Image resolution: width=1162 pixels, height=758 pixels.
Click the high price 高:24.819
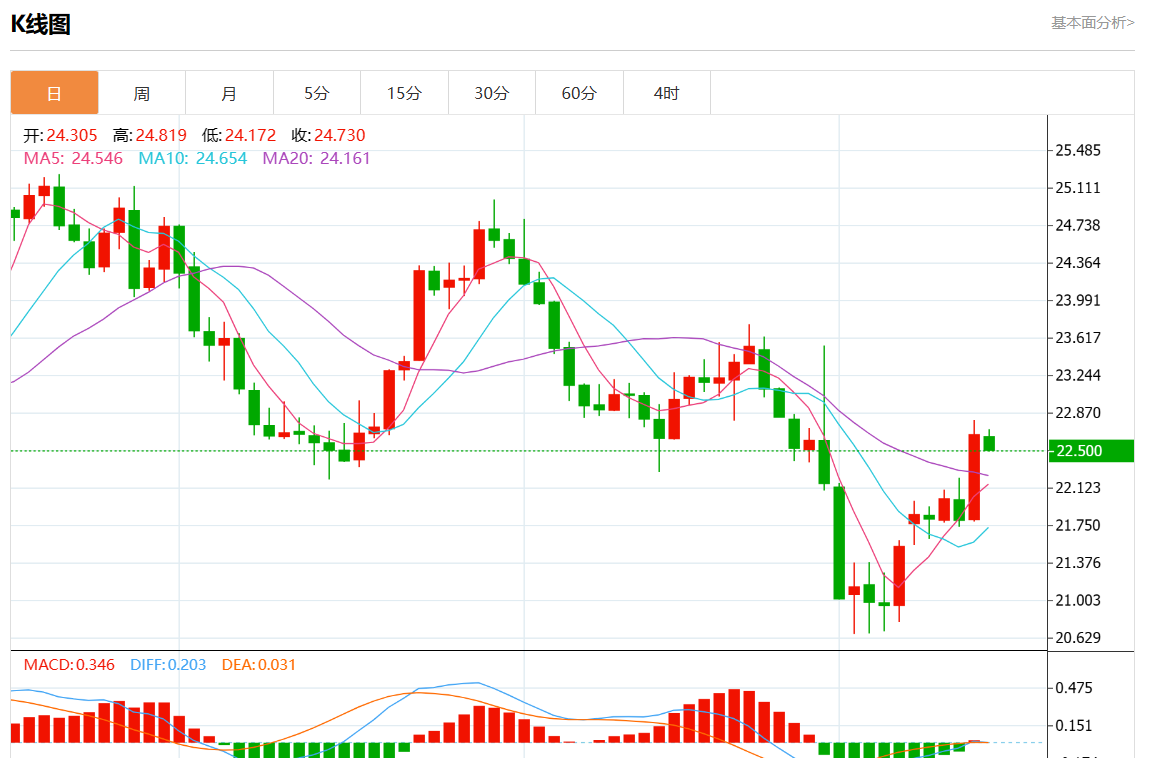(x=150, y=136)
